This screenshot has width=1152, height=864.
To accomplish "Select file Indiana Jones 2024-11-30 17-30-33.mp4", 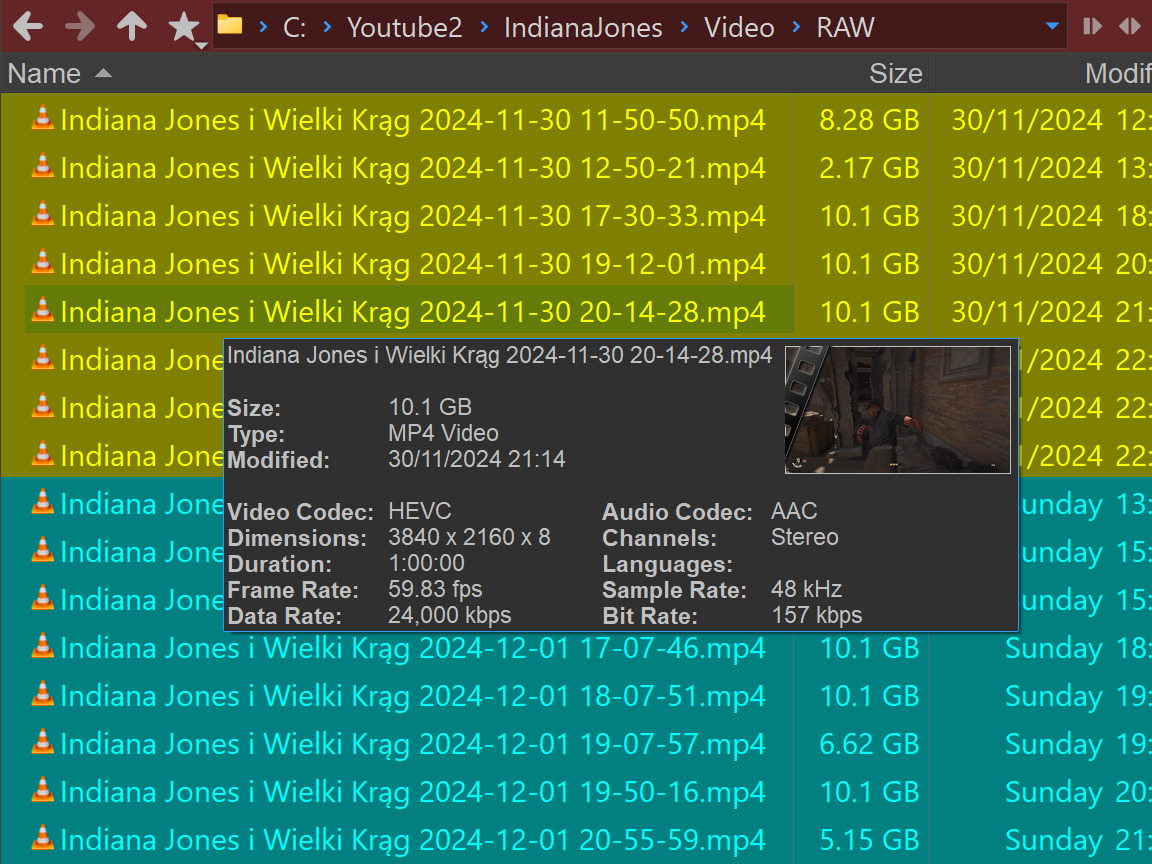I will pos(412,216).
